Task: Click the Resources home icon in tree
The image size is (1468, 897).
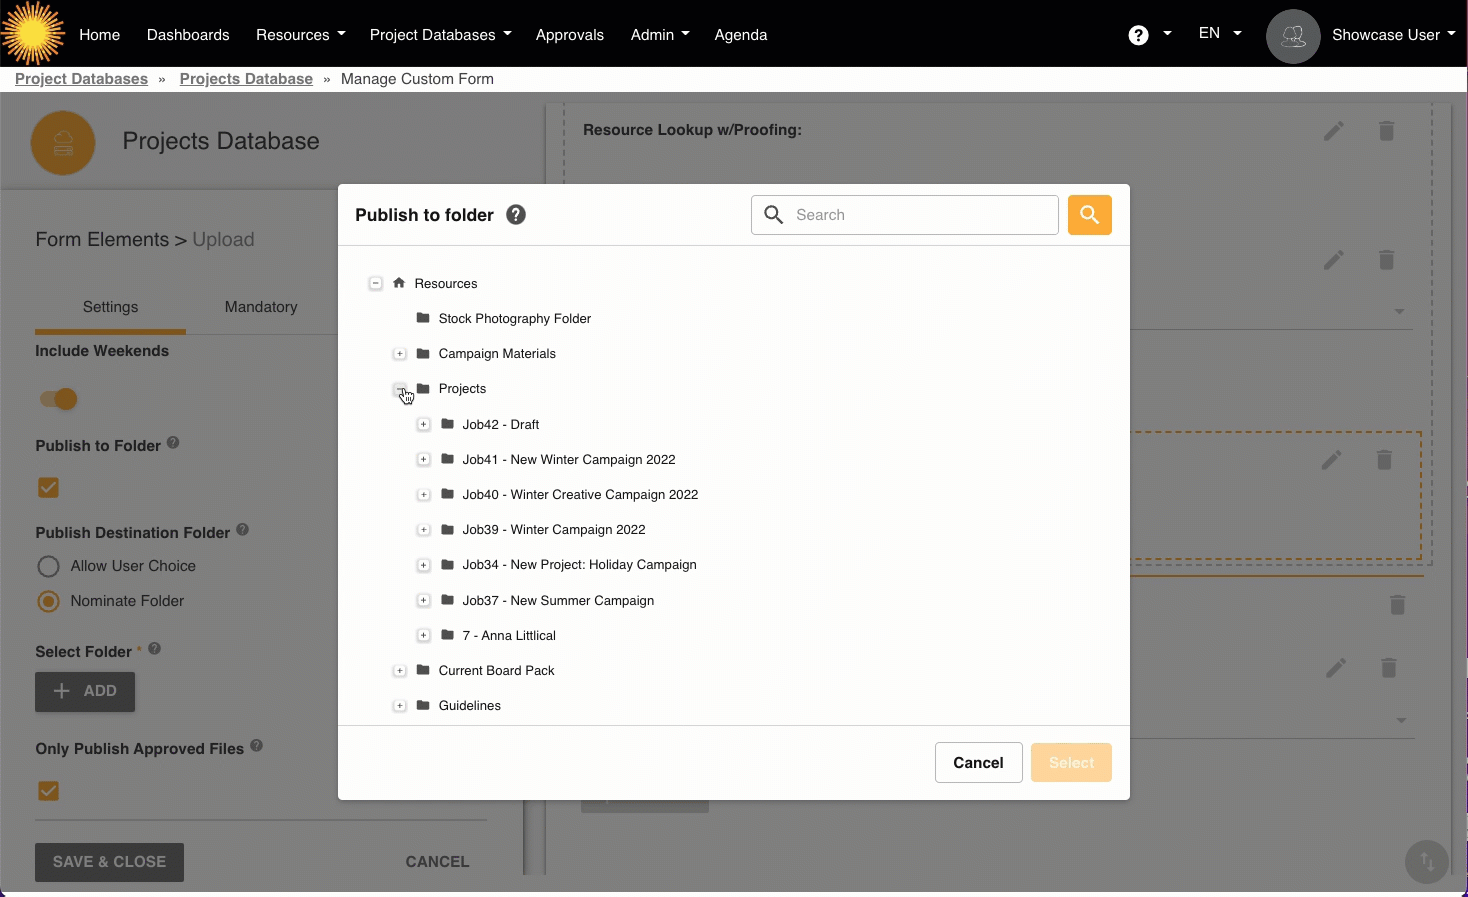Action: 399,283
